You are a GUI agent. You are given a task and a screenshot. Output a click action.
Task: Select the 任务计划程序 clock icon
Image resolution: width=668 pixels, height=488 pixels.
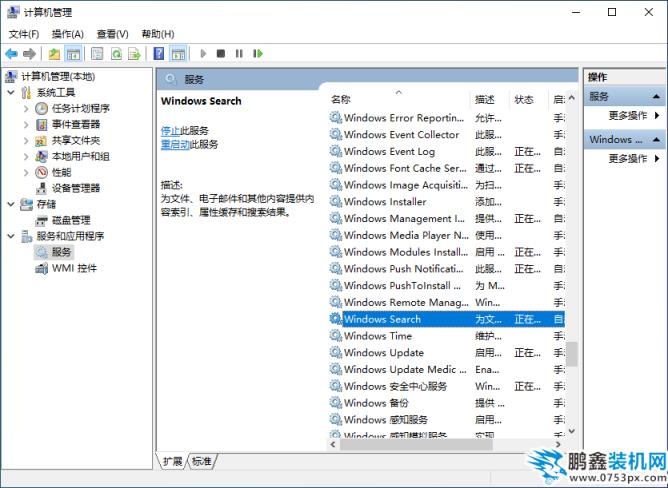tap(41, 109)
